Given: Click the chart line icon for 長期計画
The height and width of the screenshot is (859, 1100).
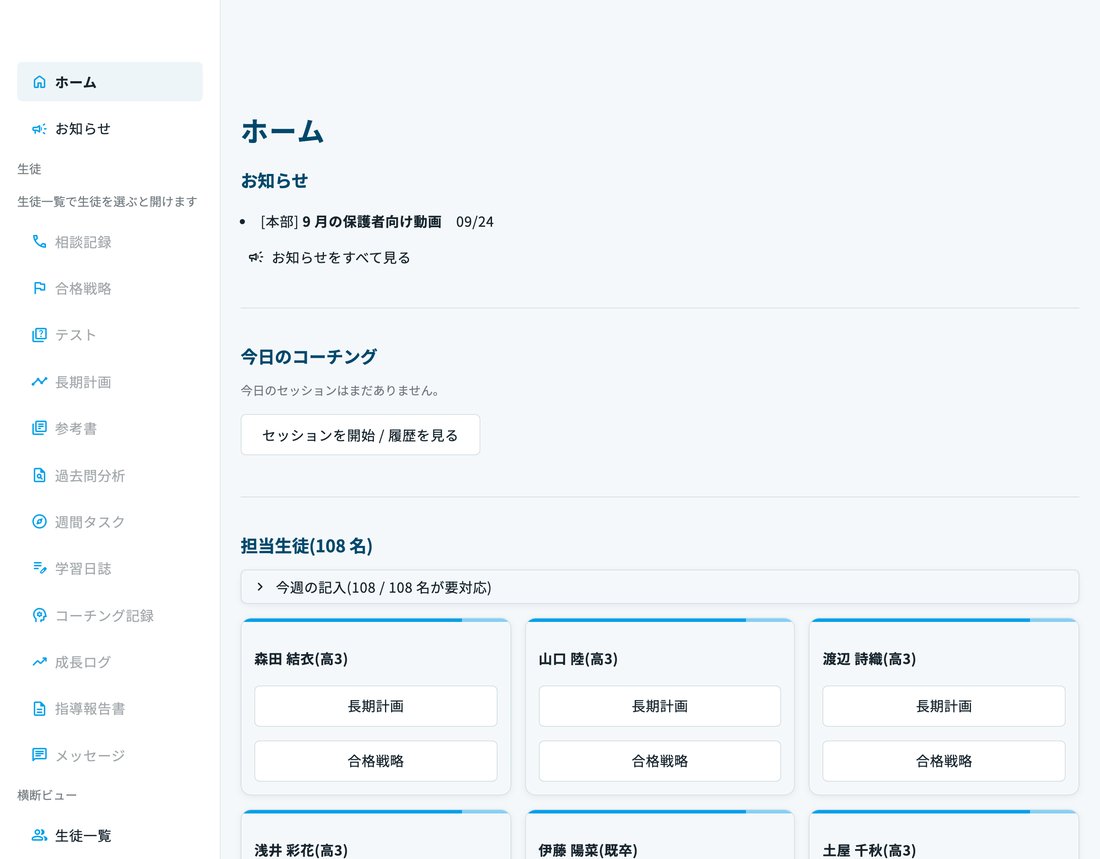Looking at the screenshot, I should 39,382.
